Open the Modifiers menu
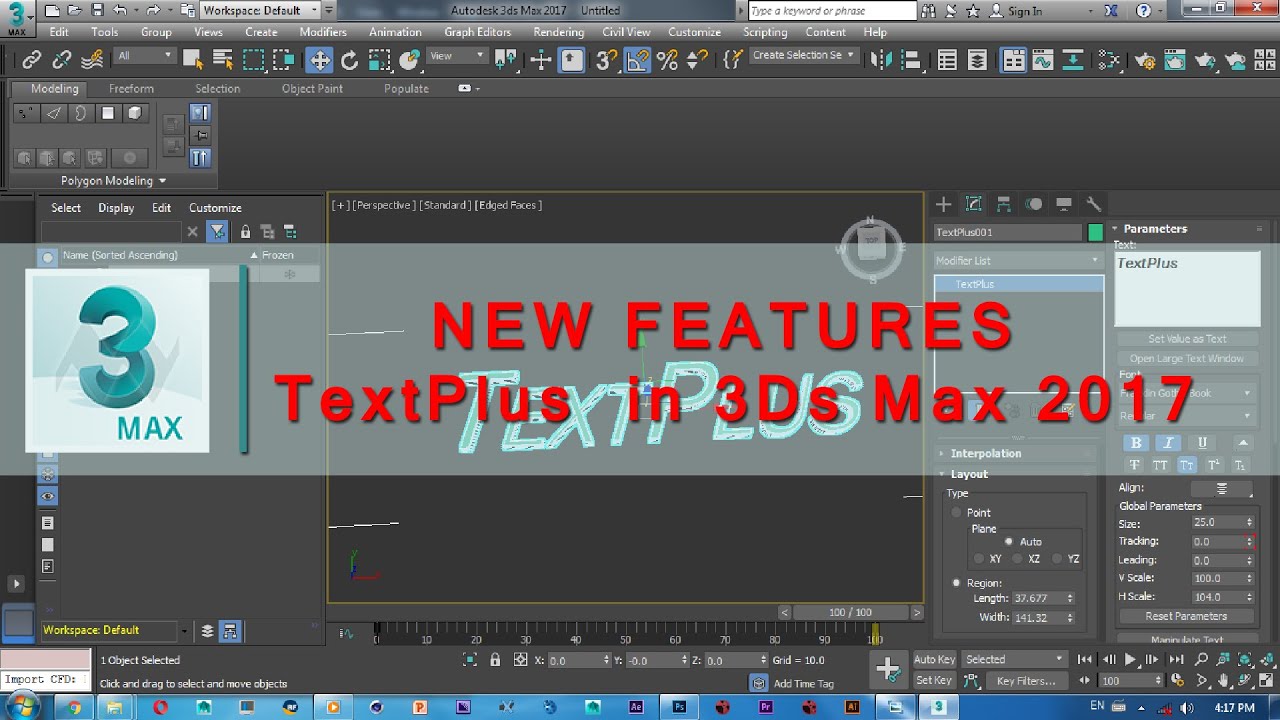This screenshot has width=1280, height=720. (323, 32)
